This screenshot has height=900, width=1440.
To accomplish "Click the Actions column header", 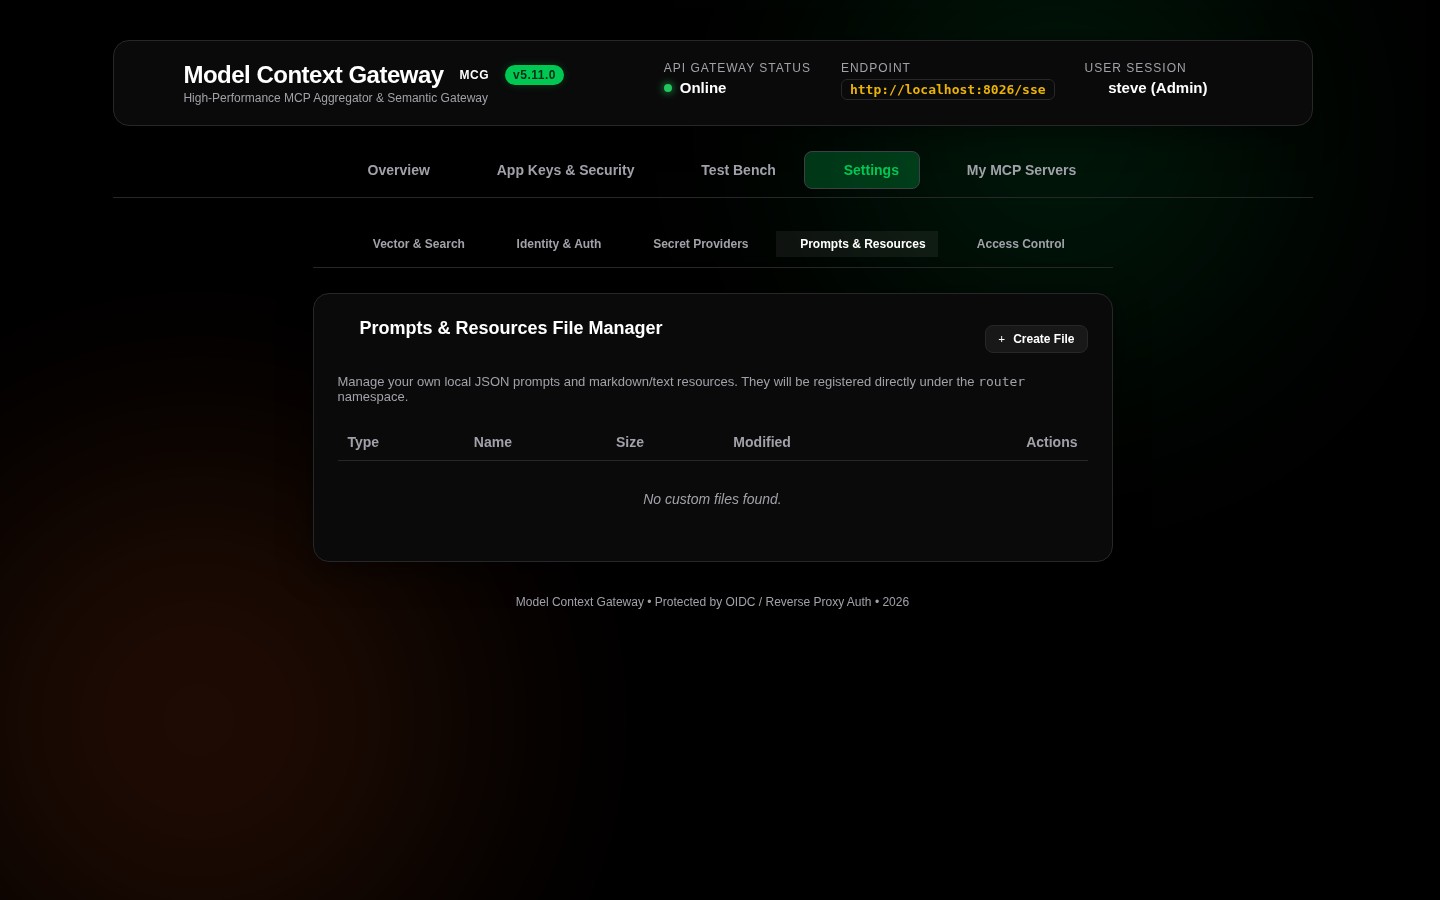I will tap(1052, 442).
